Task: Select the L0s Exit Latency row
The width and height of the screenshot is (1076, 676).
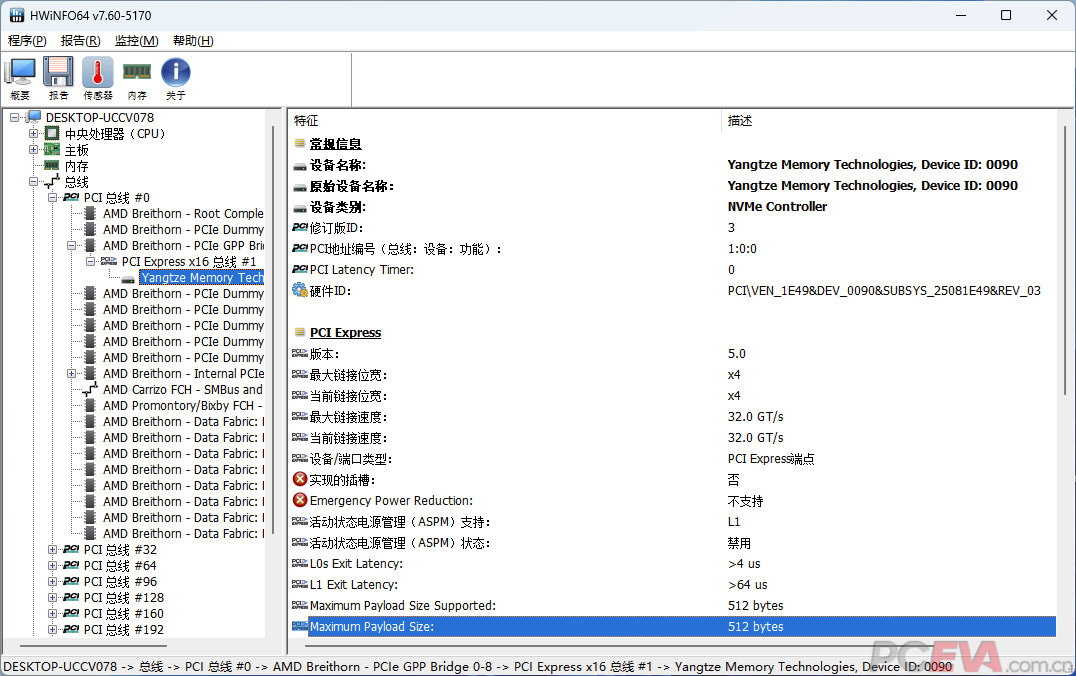Action: 673,563
